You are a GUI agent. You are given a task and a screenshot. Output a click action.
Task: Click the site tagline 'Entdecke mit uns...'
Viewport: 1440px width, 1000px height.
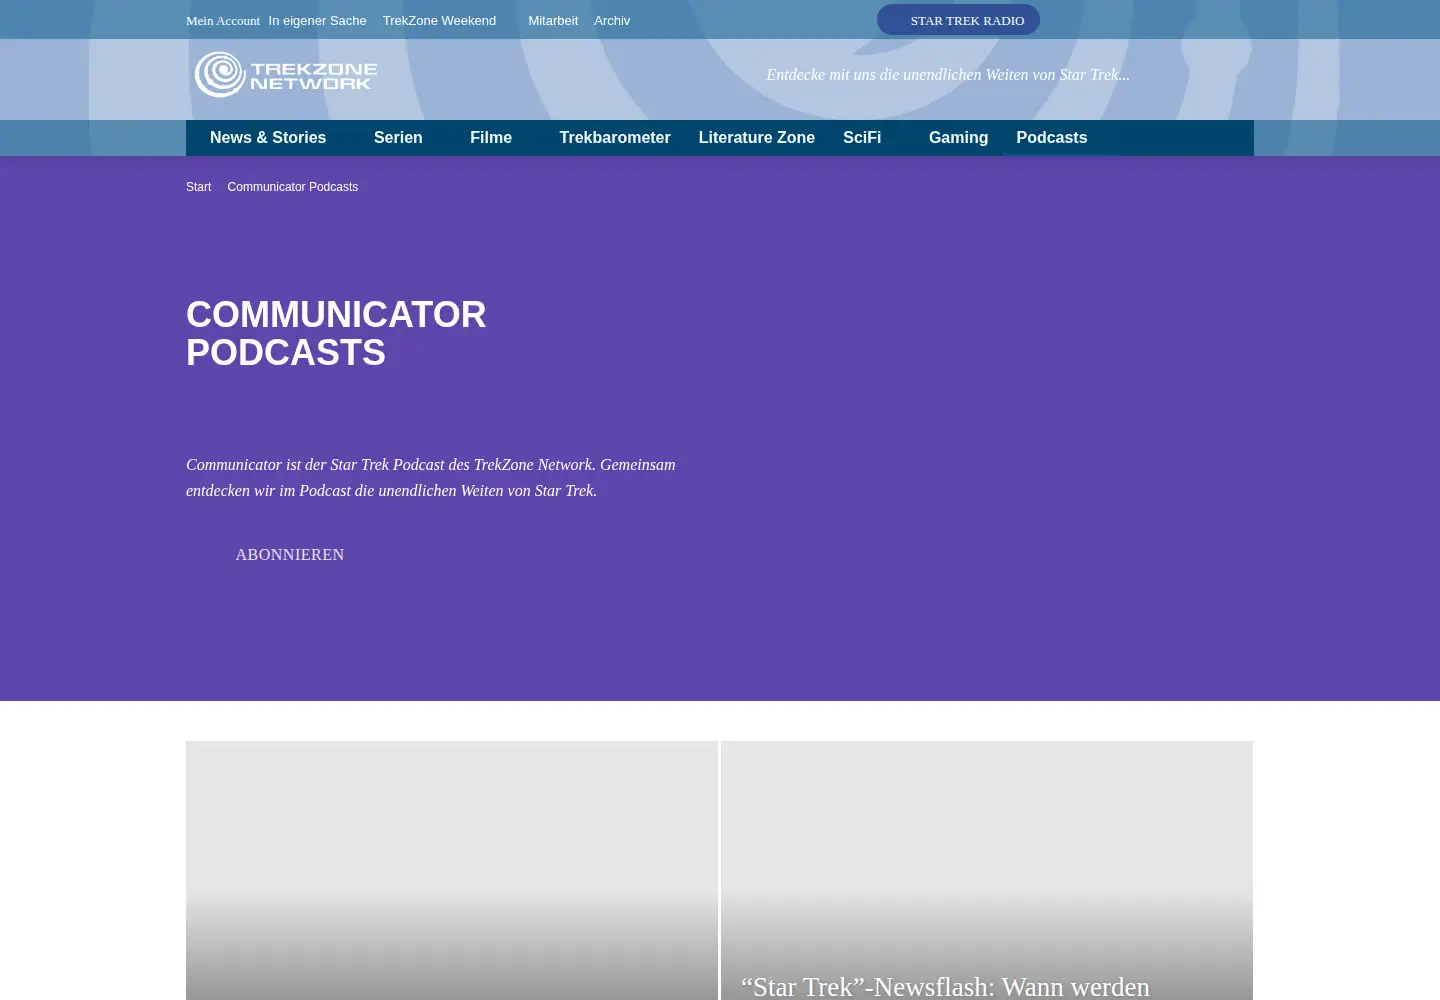point(948,75)
